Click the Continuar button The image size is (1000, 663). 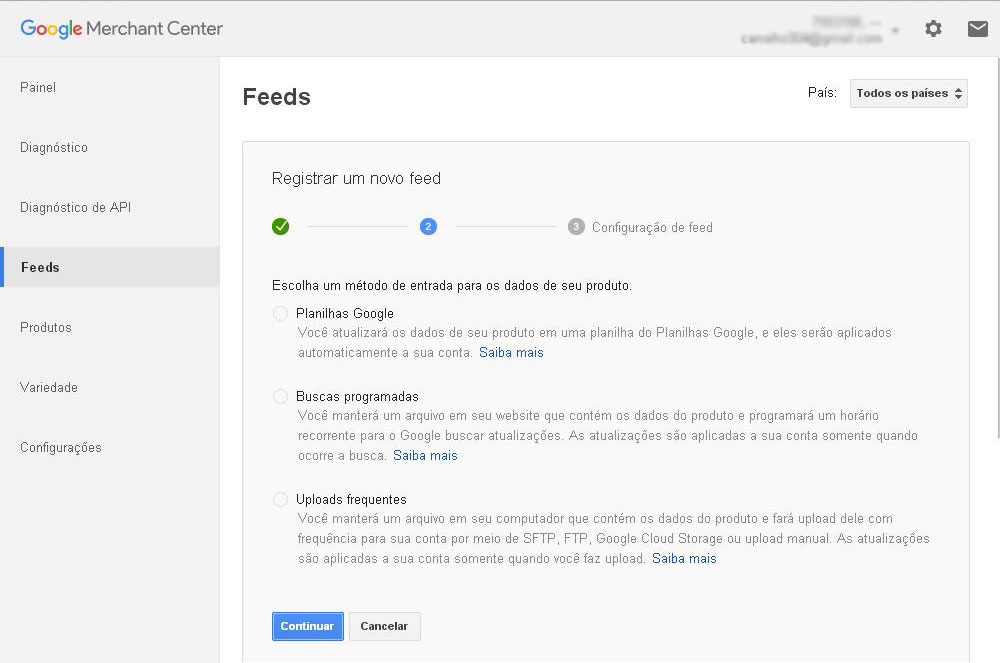pyautogui.click(x=307, y=626)
